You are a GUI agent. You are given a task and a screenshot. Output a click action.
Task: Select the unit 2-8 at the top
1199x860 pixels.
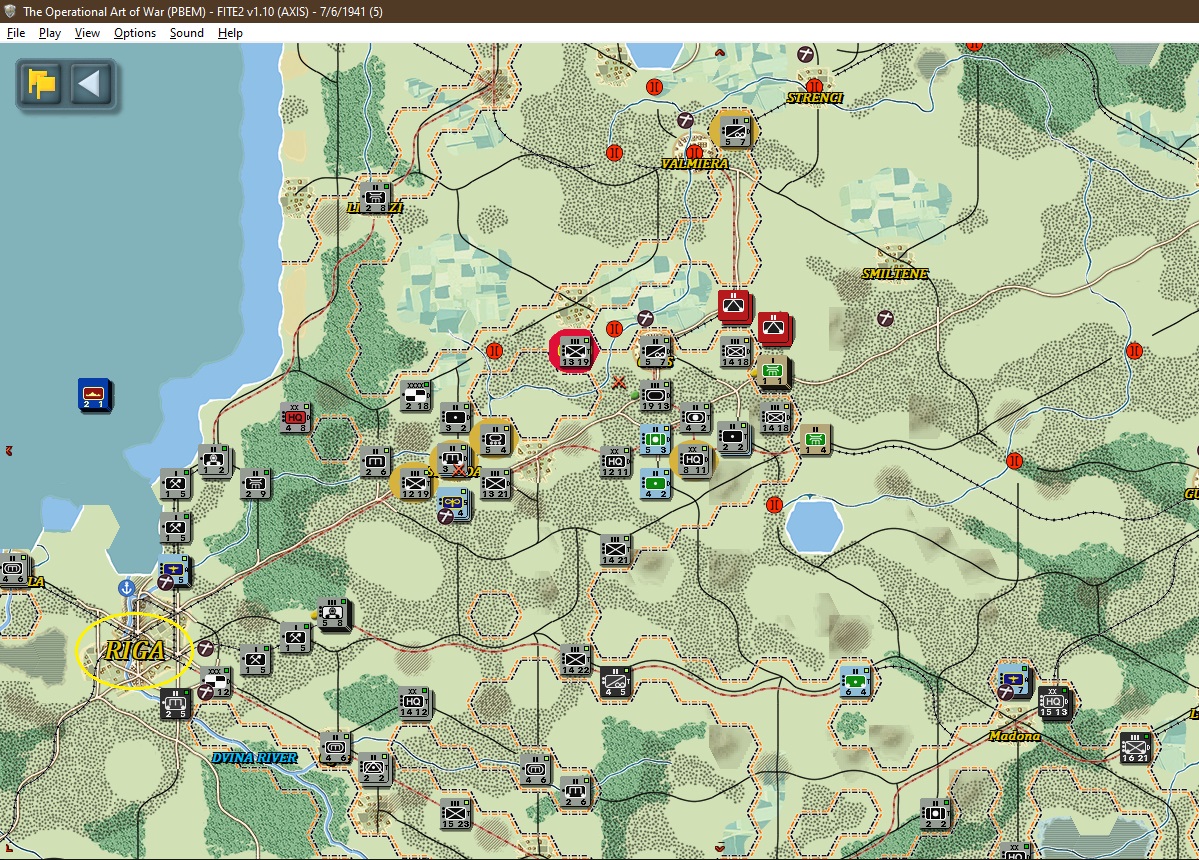375,197
